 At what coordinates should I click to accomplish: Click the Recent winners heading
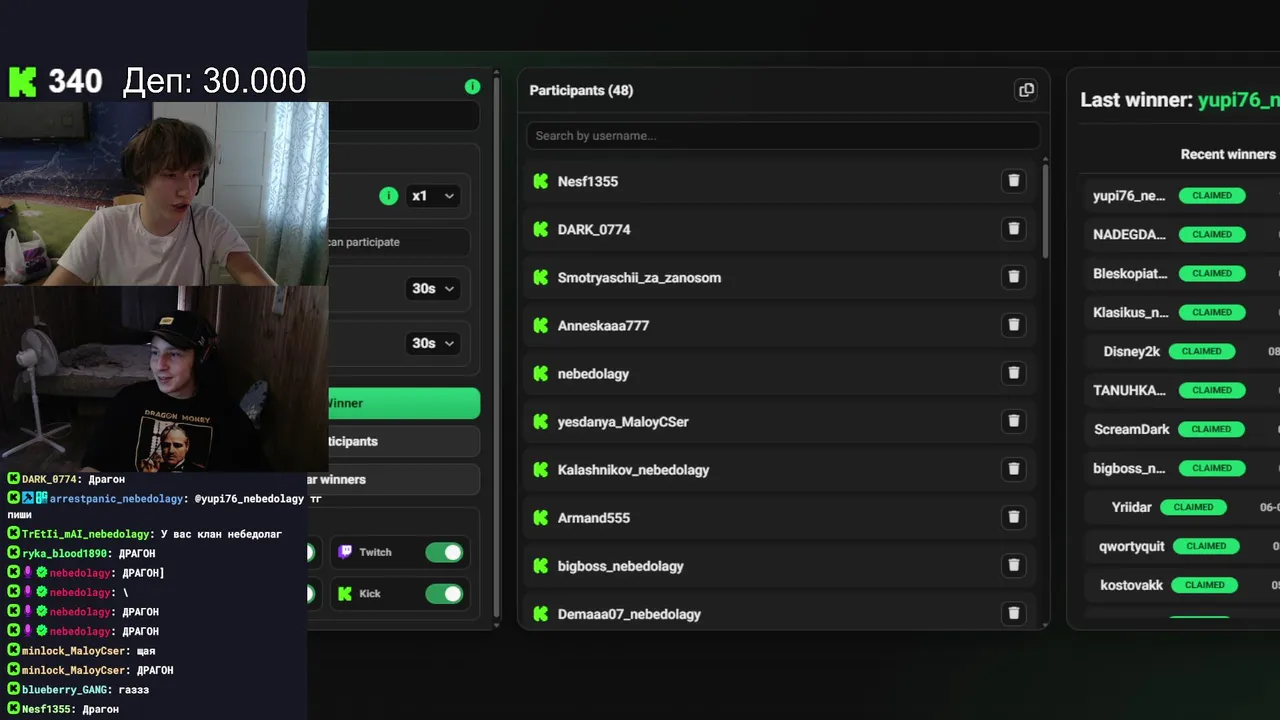(1228, 154)
